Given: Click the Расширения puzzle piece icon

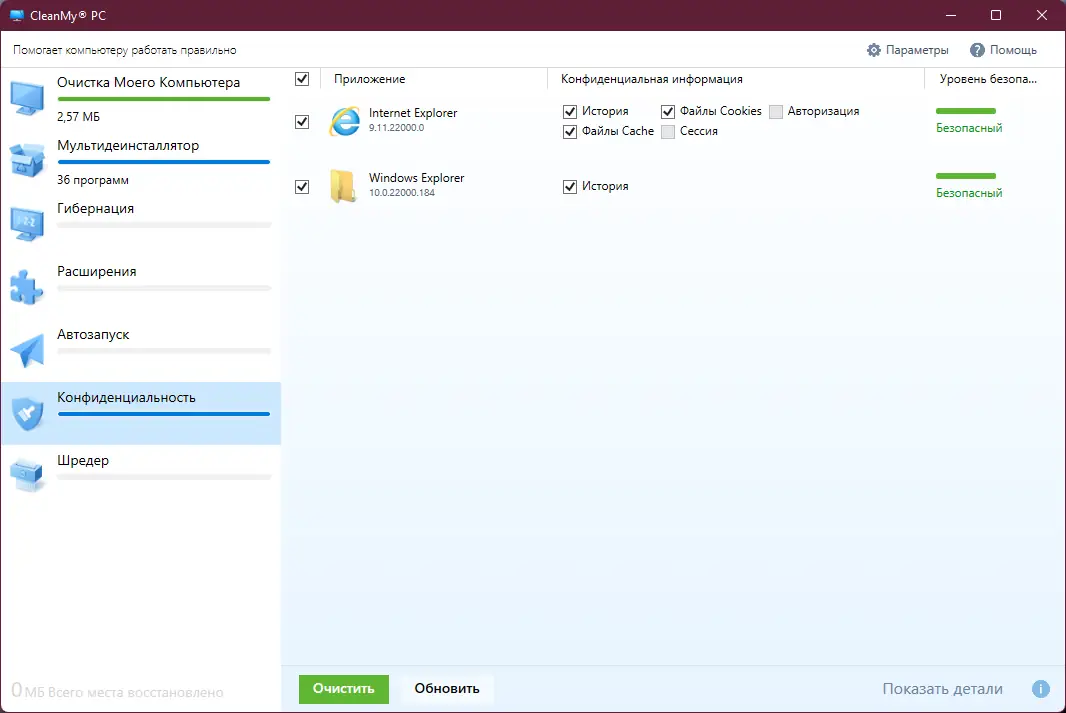Looking at the screenshot, I should [27, 287].
